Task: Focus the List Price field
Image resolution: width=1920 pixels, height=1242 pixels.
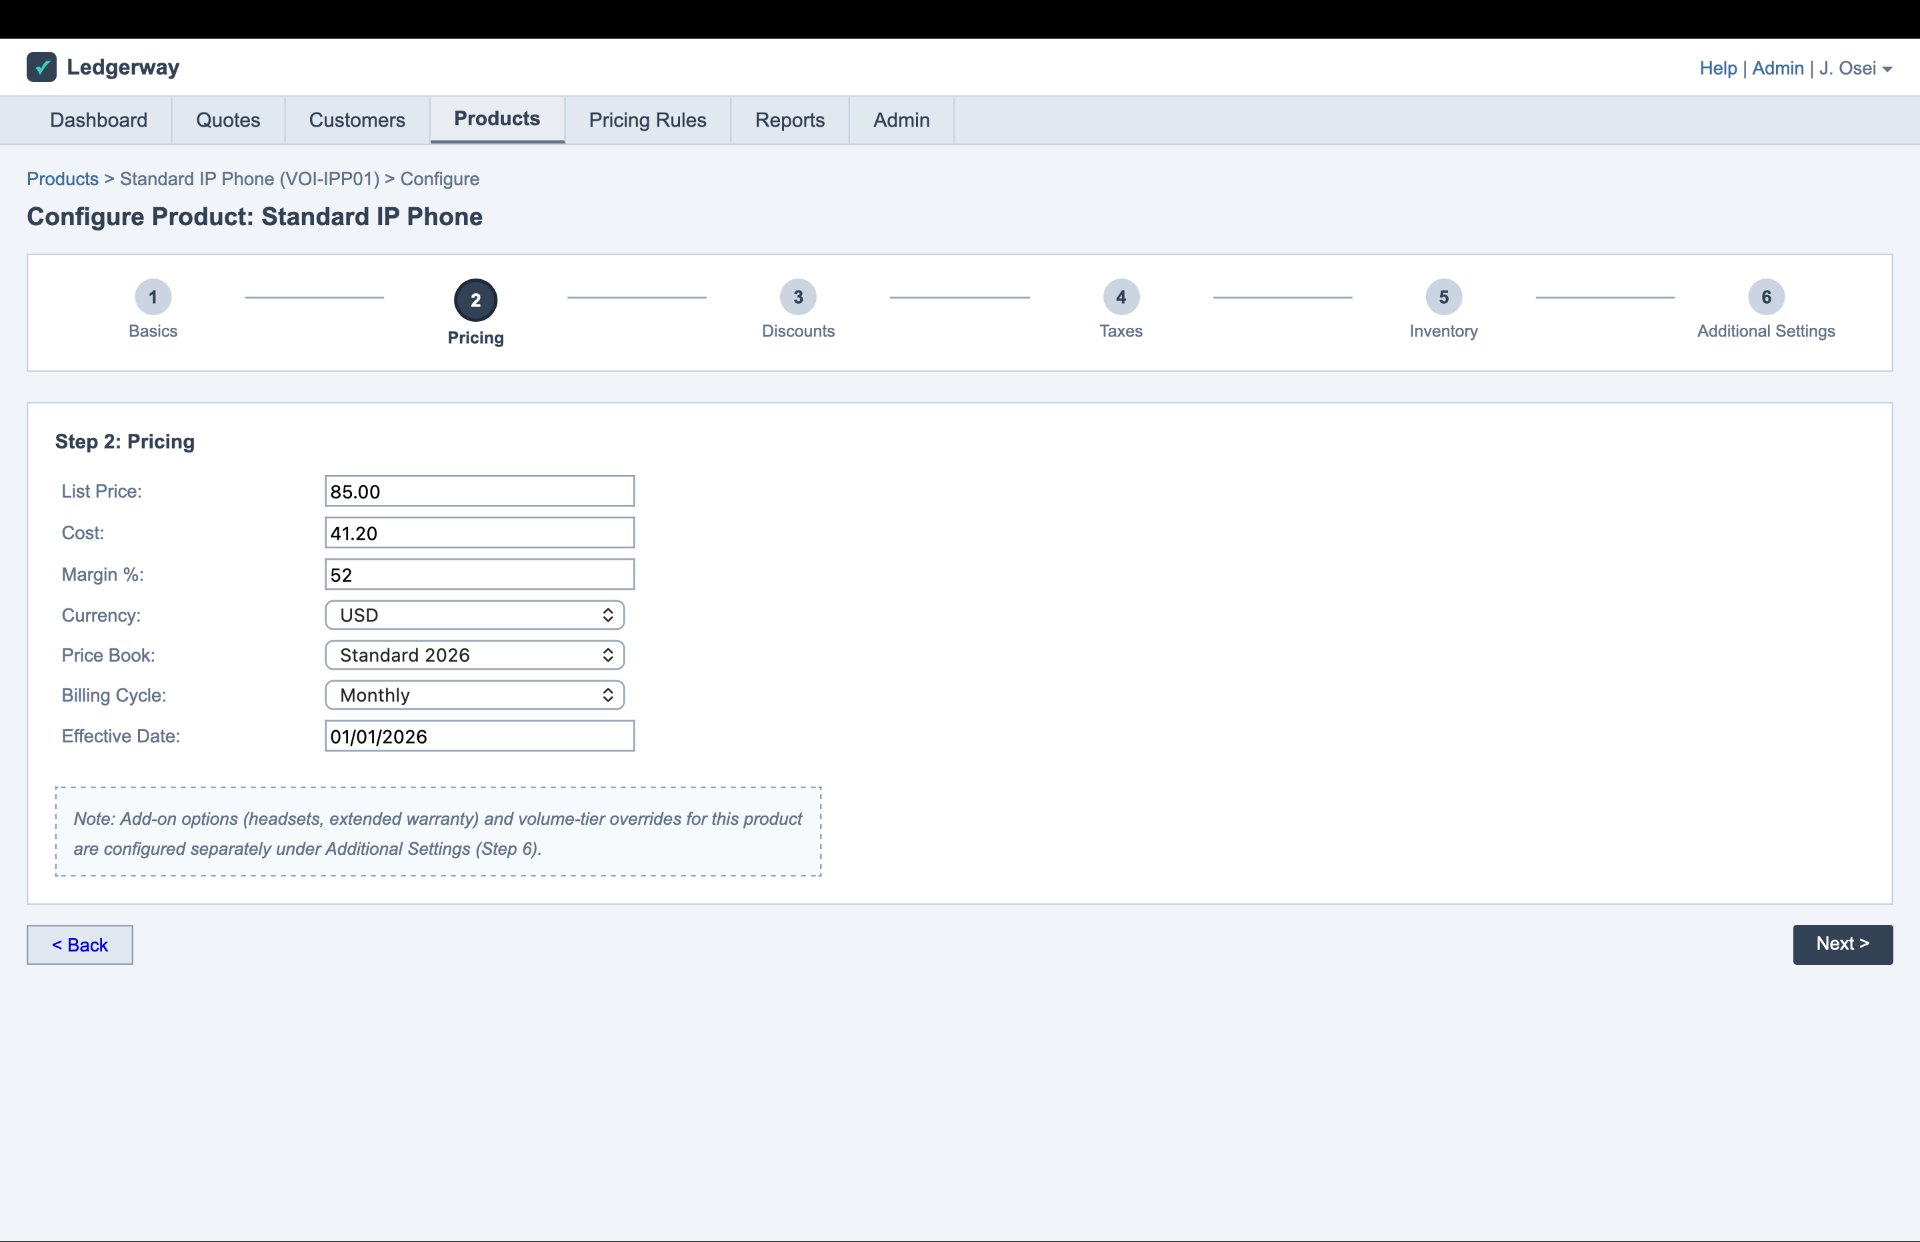Action: pyautogui.click(x=480, y=491)
